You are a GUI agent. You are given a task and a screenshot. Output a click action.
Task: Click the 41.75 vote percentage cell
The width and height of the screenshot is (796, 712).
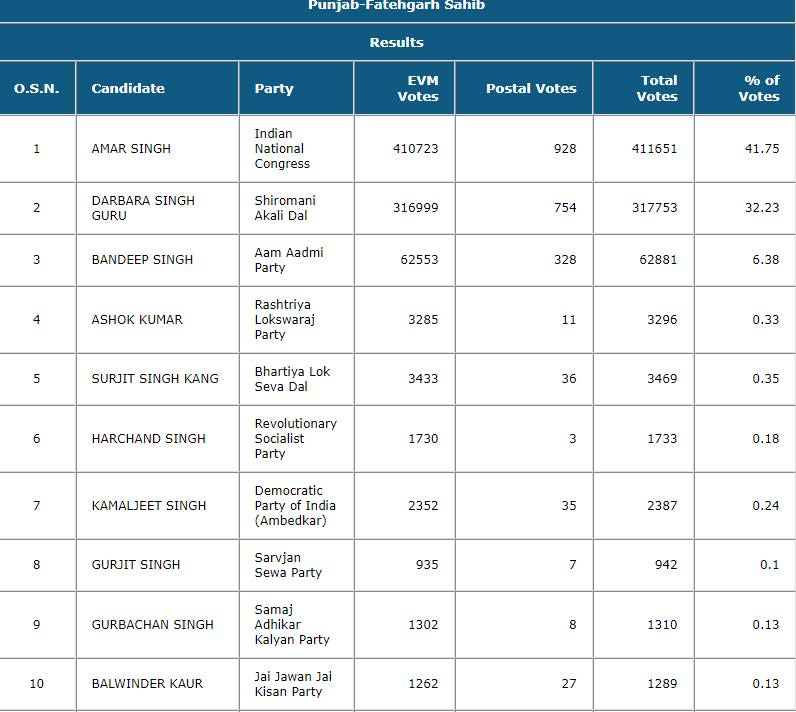(765, 148)
